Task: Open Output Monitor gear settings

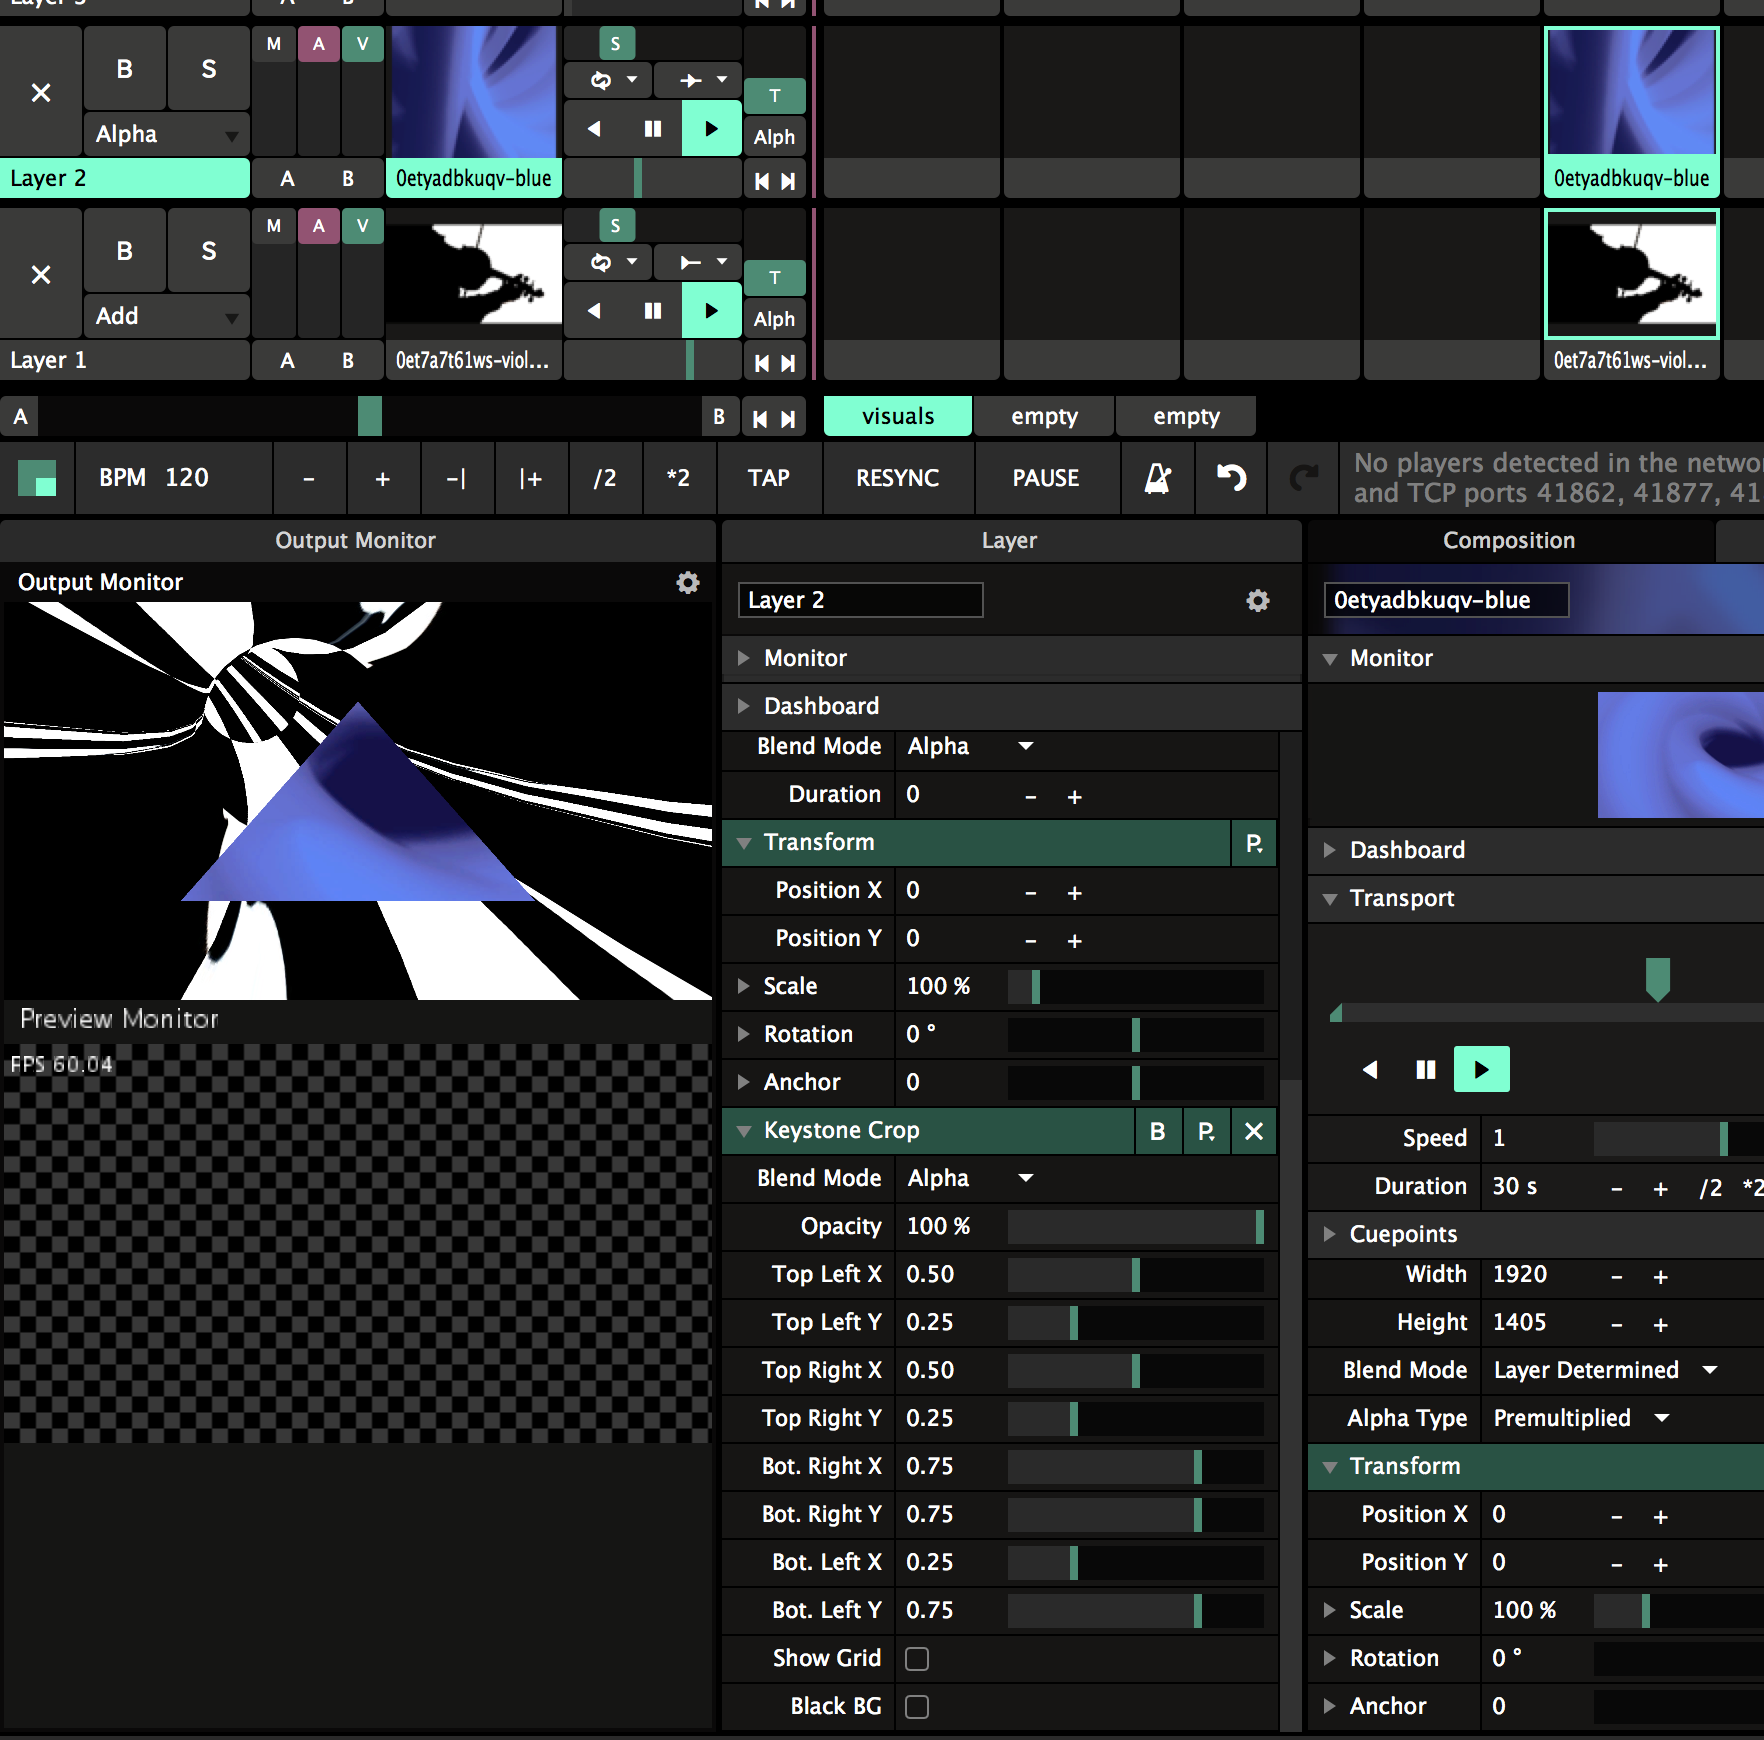Action: (688, 582)
